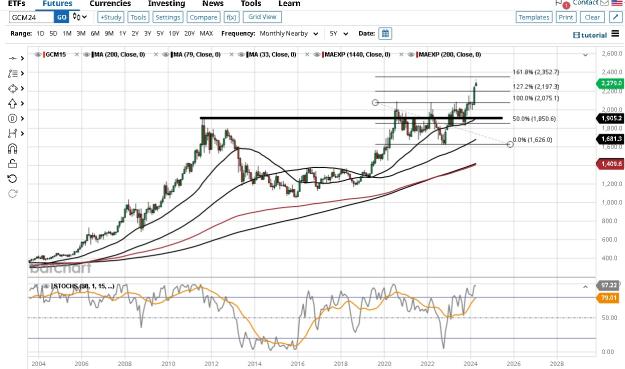
Task: Open the date calendar picker
Action: pyautogui.click(x=385, y=33)
